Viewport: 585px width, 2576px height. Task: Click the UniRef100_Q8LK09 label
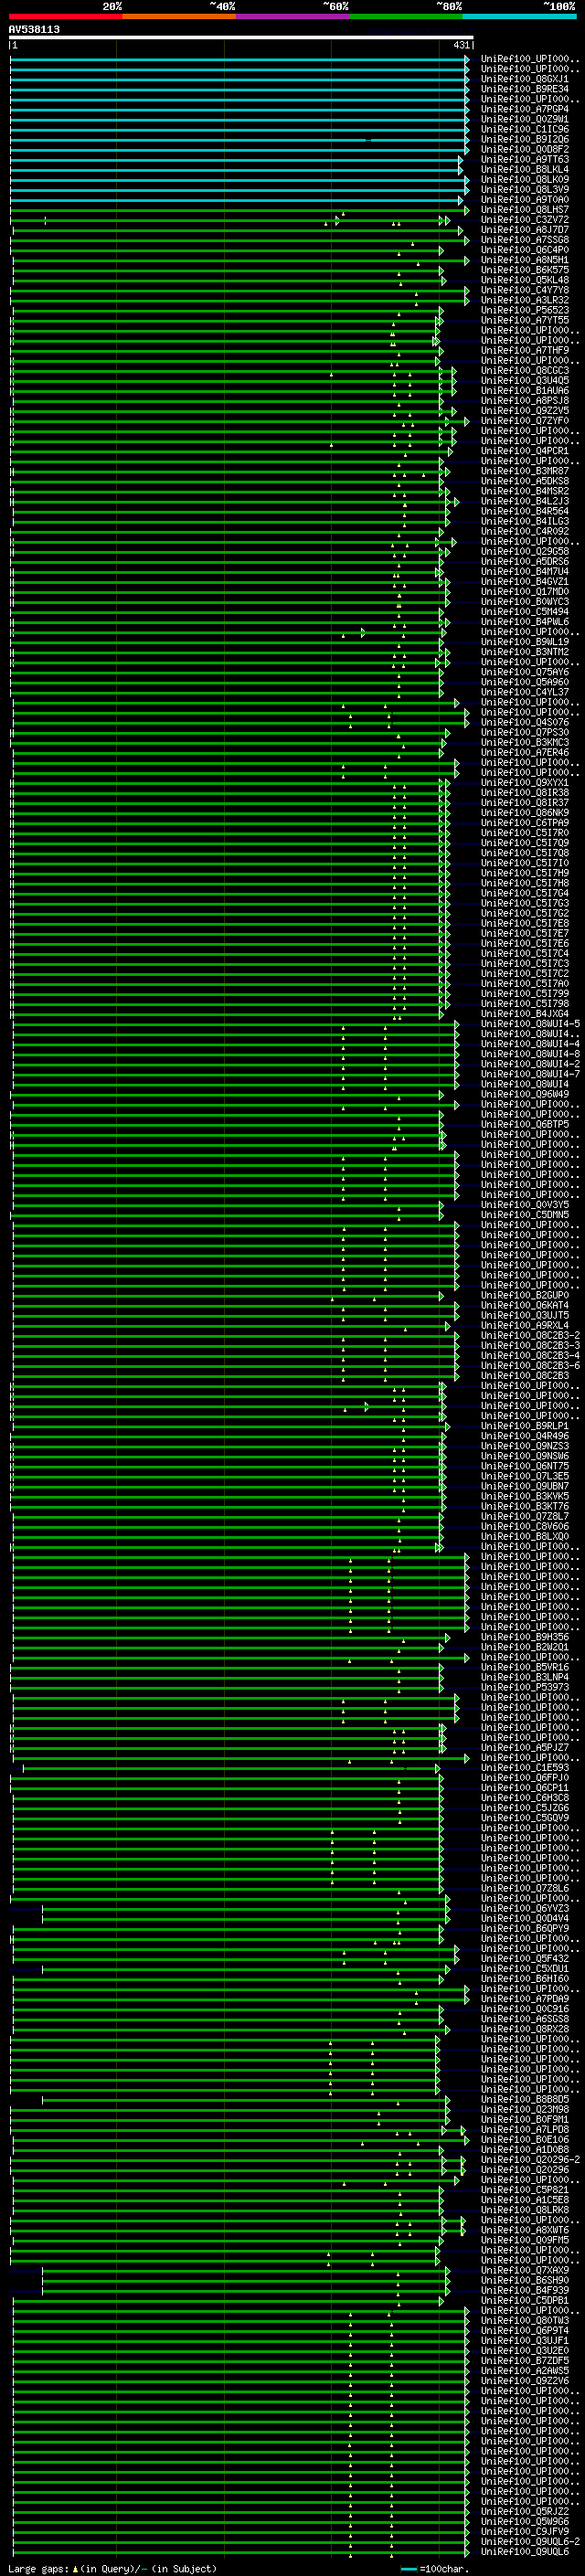pyautogui.click(x=525, y=179)
